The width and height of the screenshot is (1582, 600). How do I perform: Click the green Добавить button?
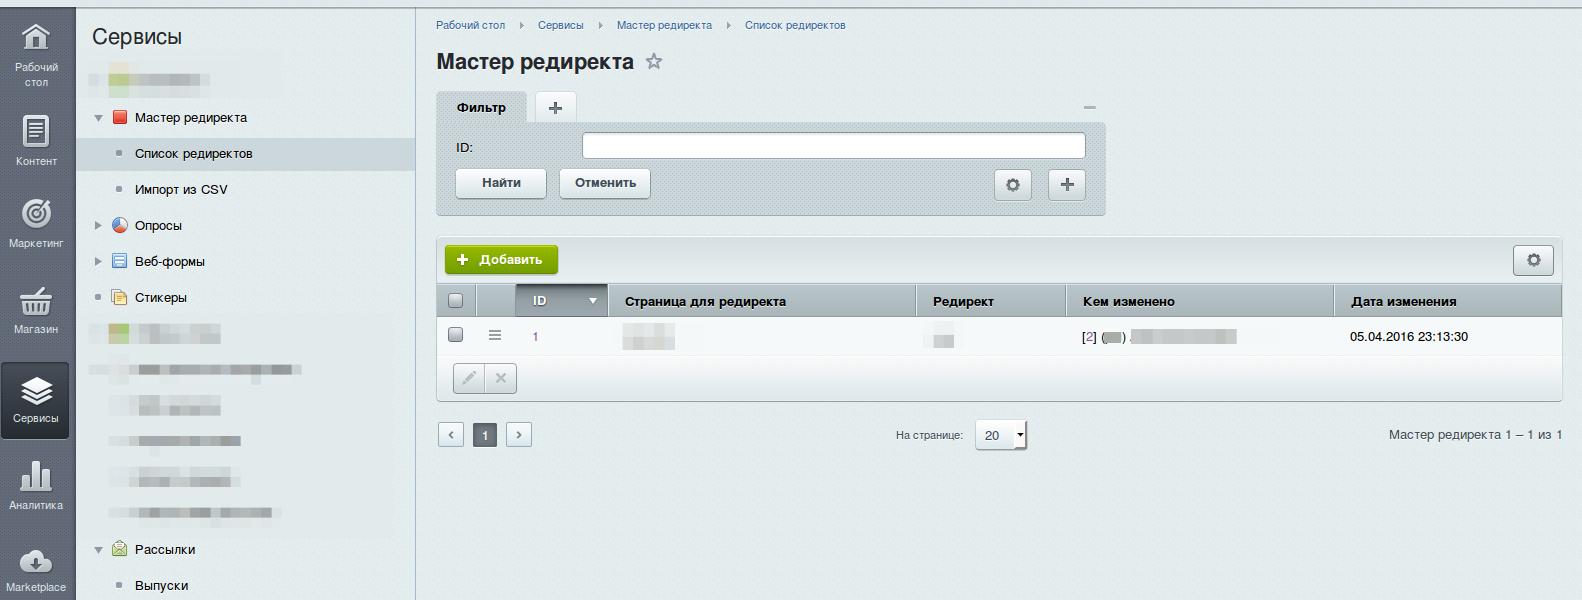pyautogui.click(x=501, y=260)
